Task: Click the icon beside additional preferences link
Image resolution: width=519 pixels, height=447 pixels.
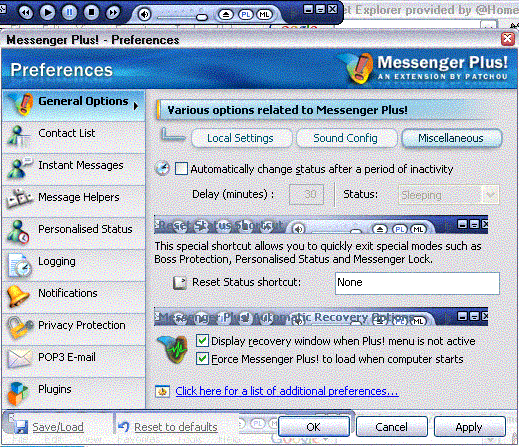Action: click(162, 392)
